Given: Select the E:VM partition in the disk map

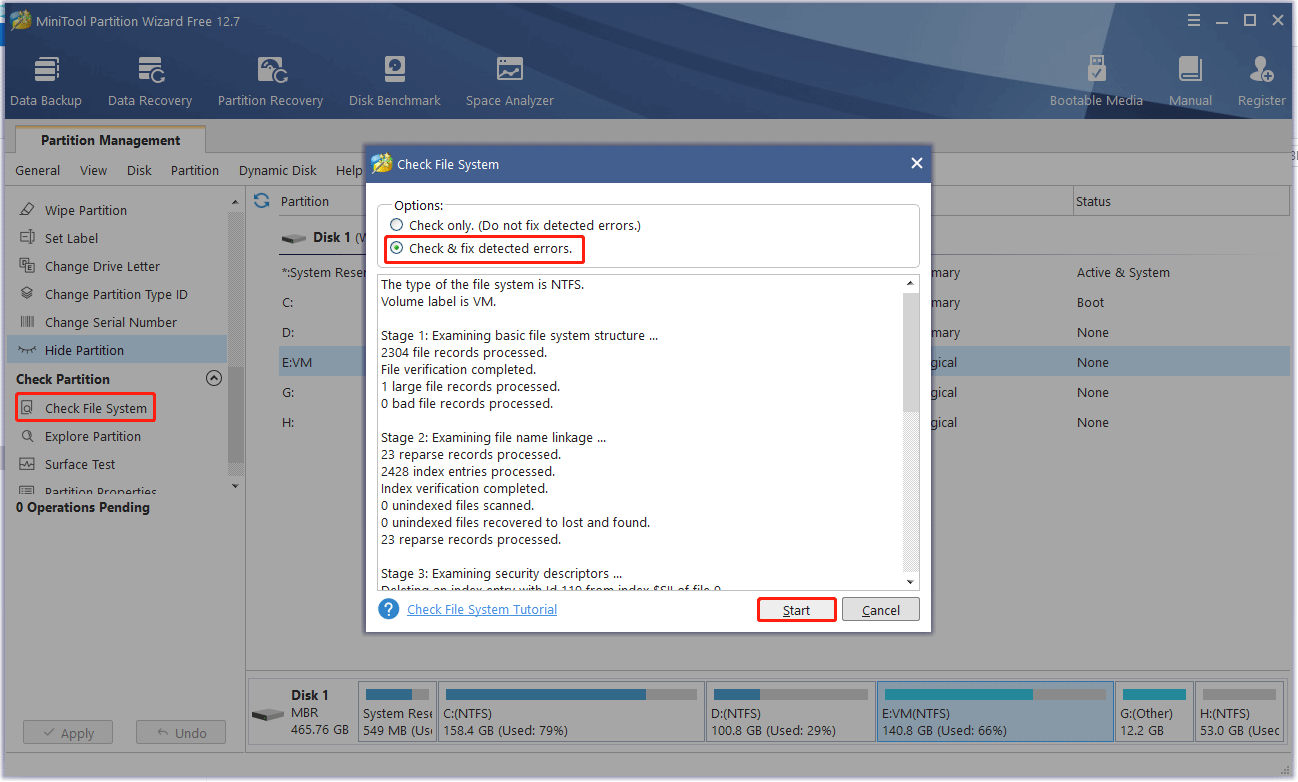Looking at the screenshot, I should 994,710.
